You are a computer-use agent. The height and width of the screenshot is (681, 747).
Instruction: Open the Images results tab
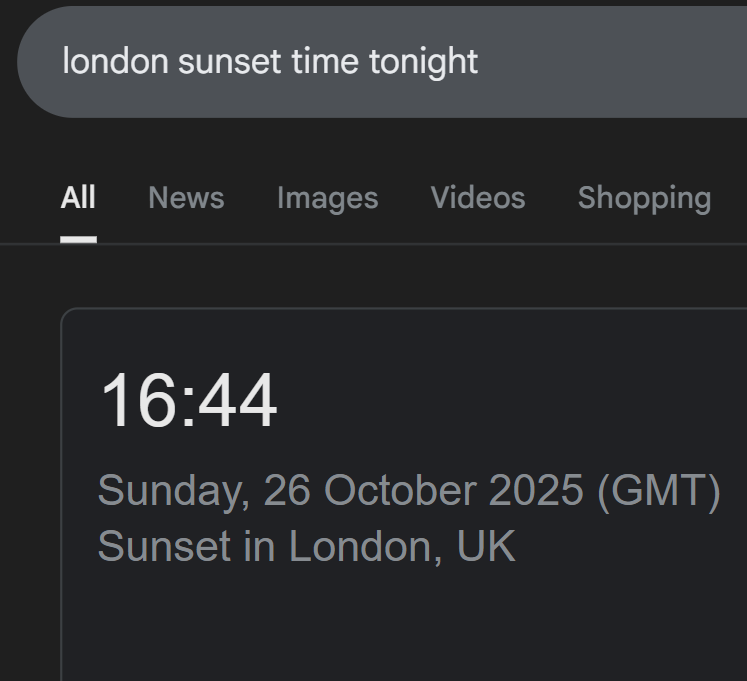327,198
